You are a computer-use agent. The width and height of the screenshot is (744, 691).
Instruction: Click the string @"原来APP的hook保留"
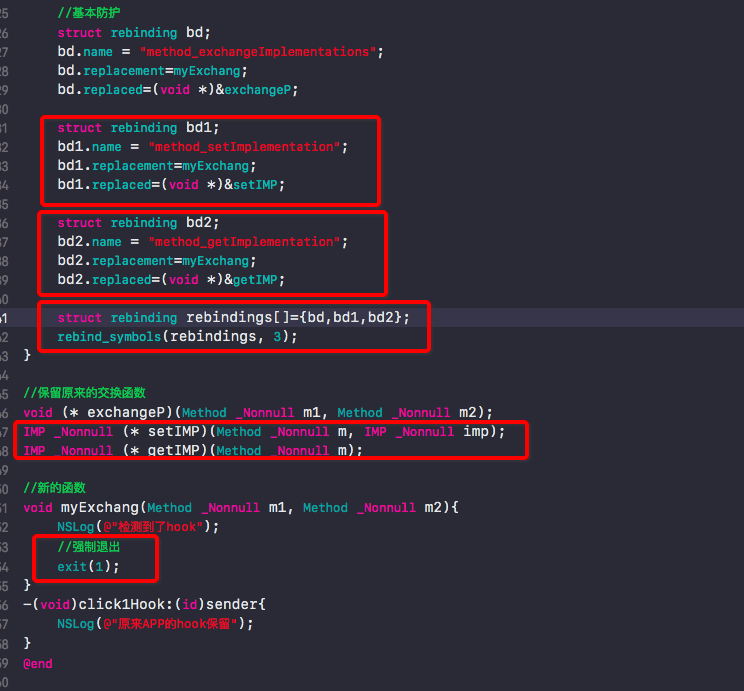tap(170, 624)
